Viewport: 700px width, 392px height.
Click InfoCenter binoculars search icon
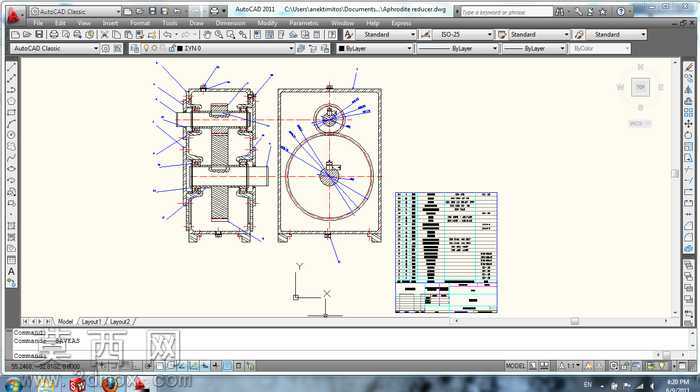[x=559, y=12]
